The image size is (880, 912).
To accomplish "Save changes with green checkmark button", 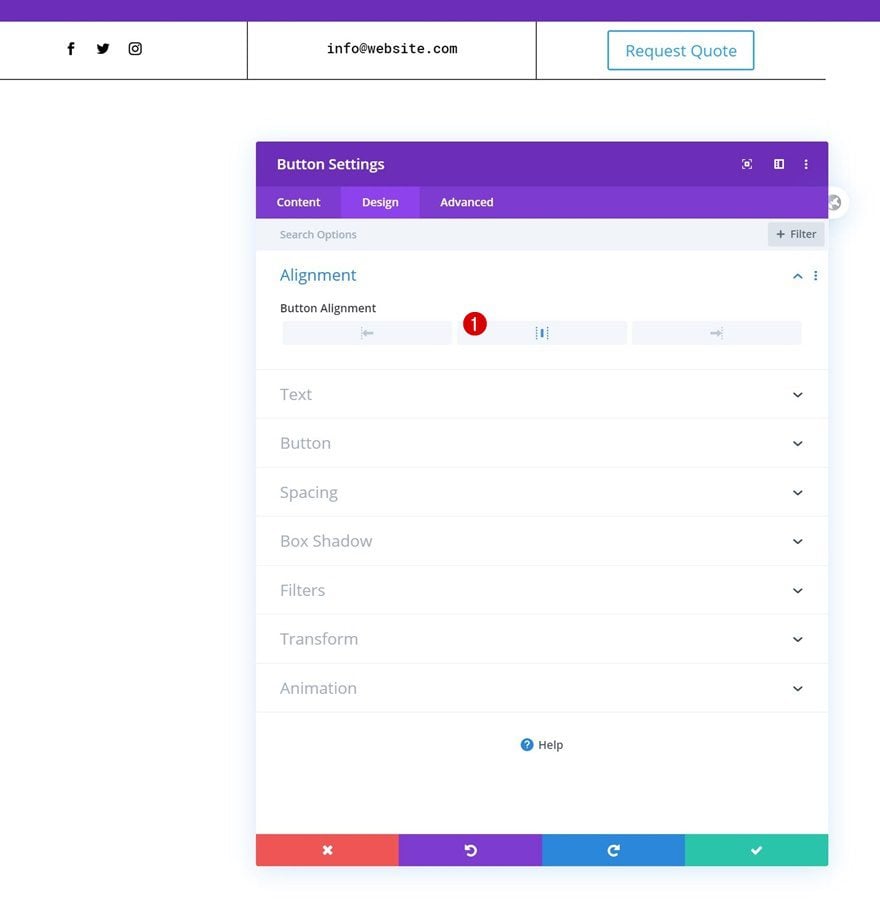I will pyautogui.click(x=756, y=850).
